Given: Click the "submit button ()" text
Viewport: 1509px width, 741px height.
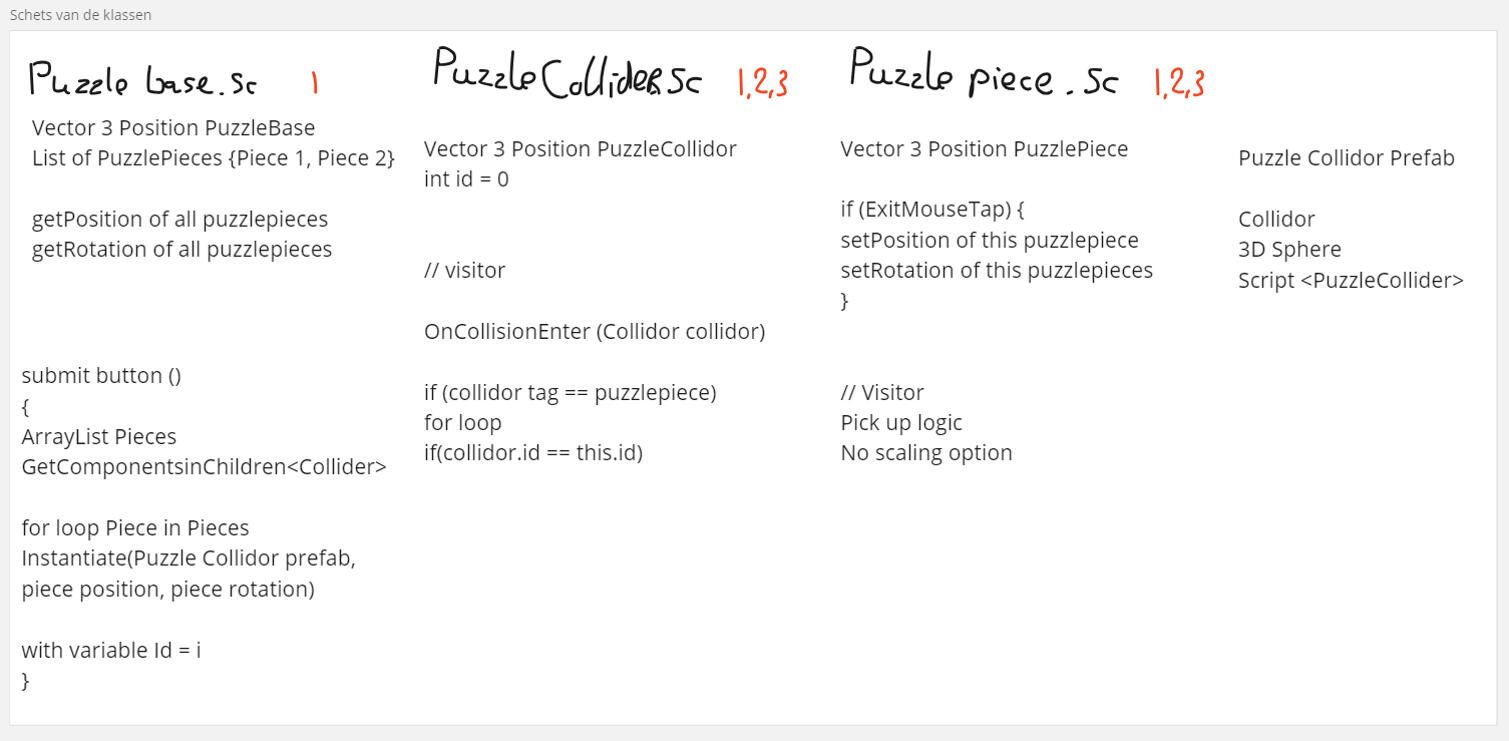Looking at the screenshot, I should coord(101,376).
